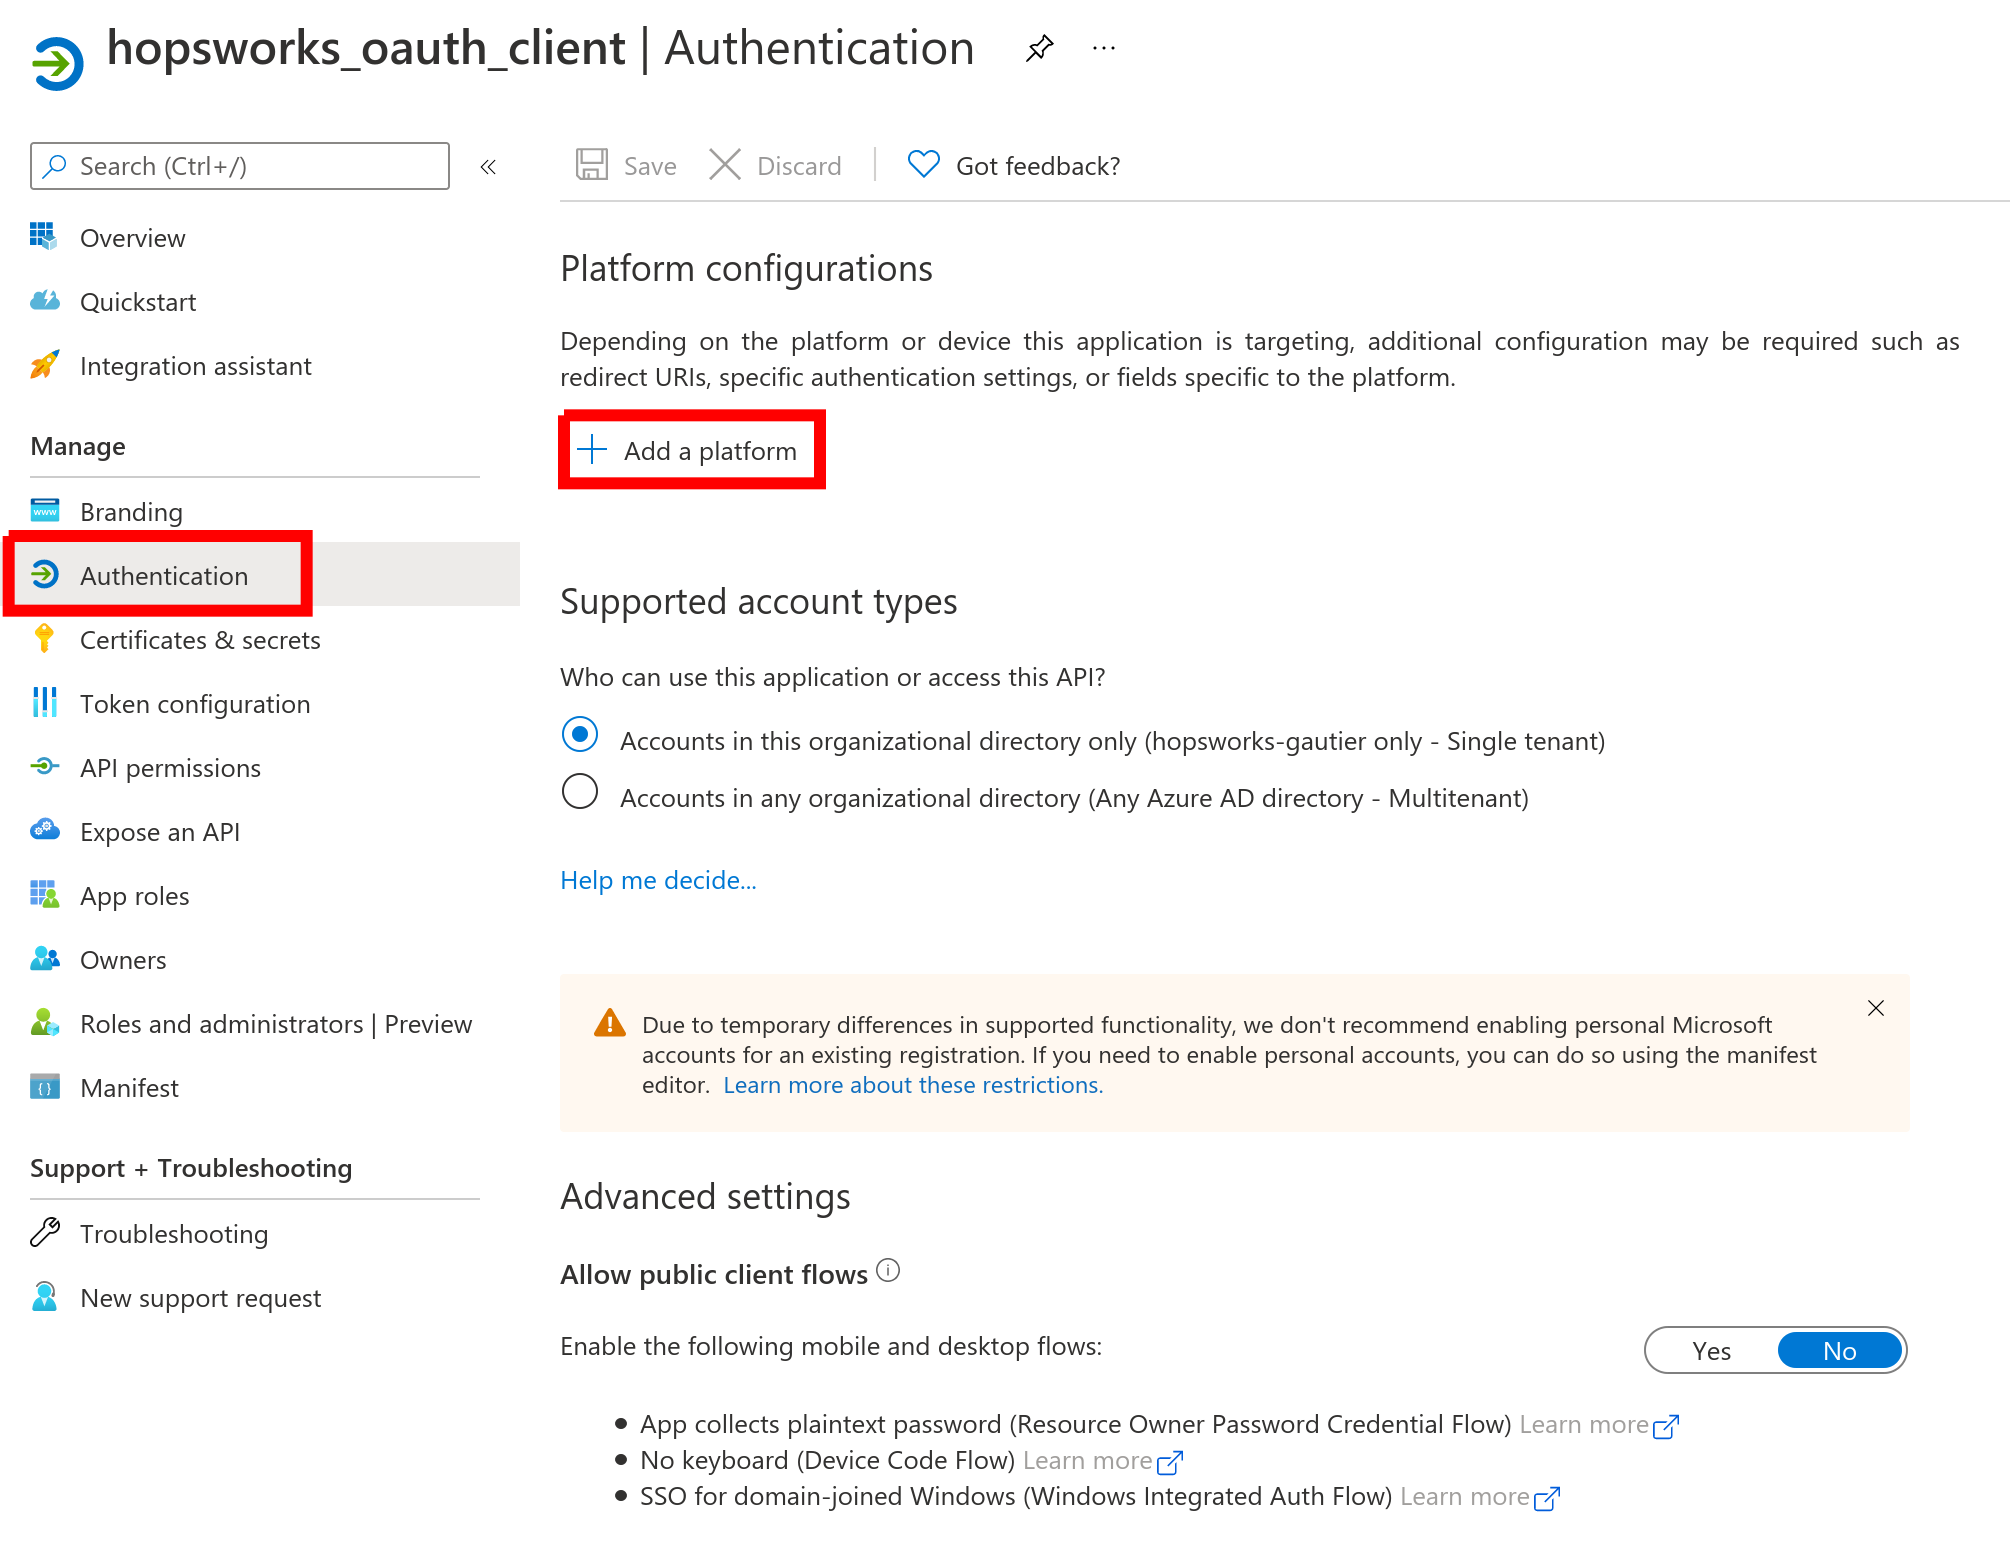Screen dimensions: 2010x1550
Task: Open Learn more for Device Code Flow
Action: pos(1102,1461)
